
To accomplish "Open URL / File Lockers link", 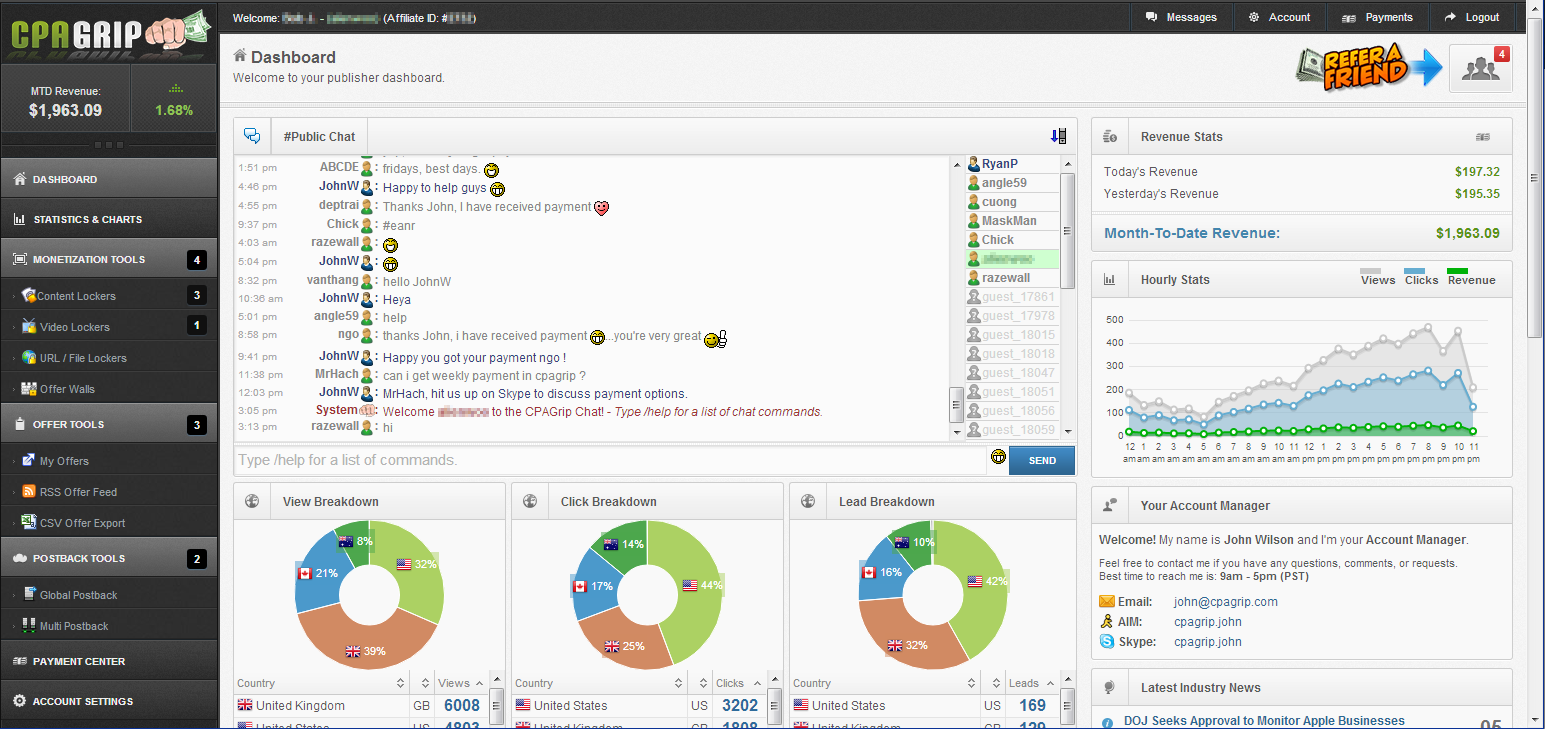I will 83,358.
